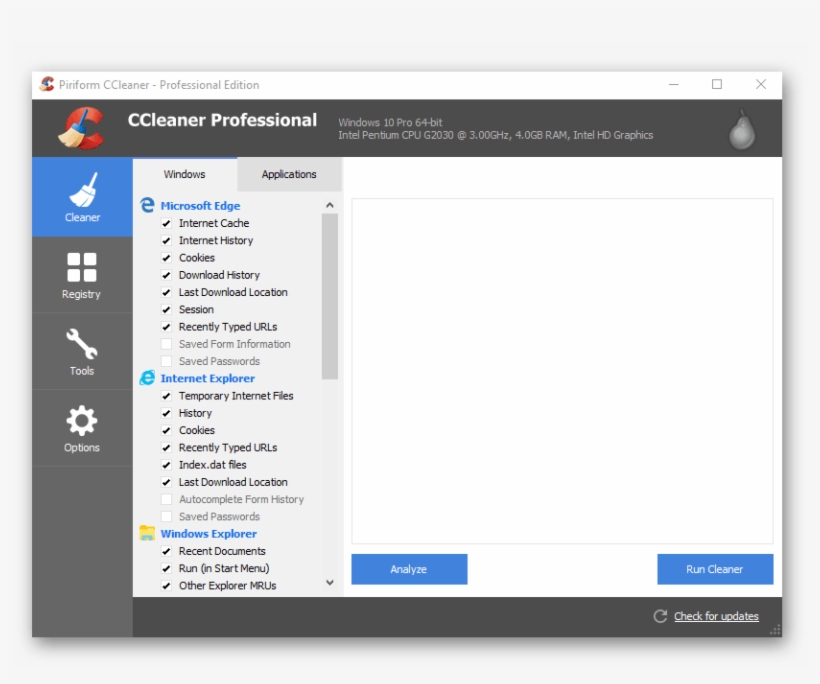This screenshot has width=820, height=684.
Task: Click the cleaner list scrollbar thumb
Action: point(329,296)
